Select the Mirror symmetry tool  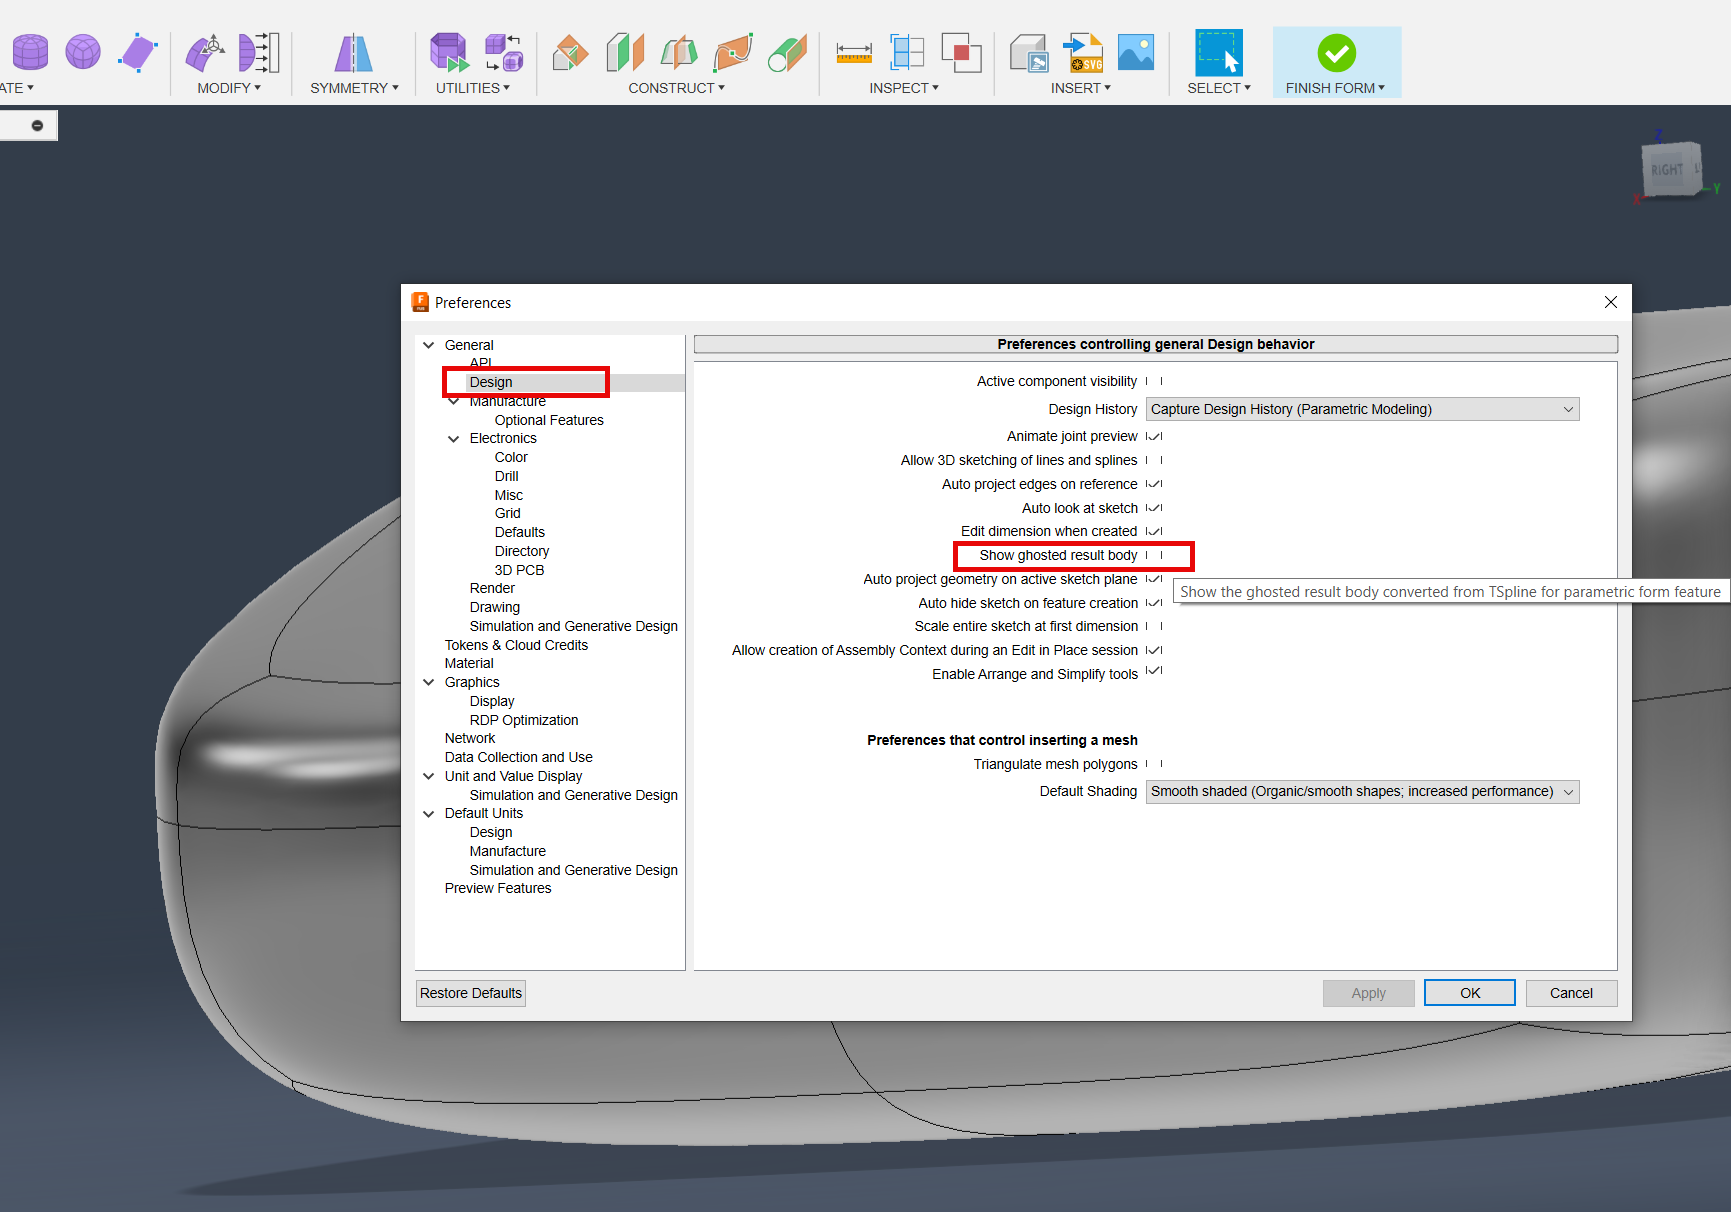[351, 52]
